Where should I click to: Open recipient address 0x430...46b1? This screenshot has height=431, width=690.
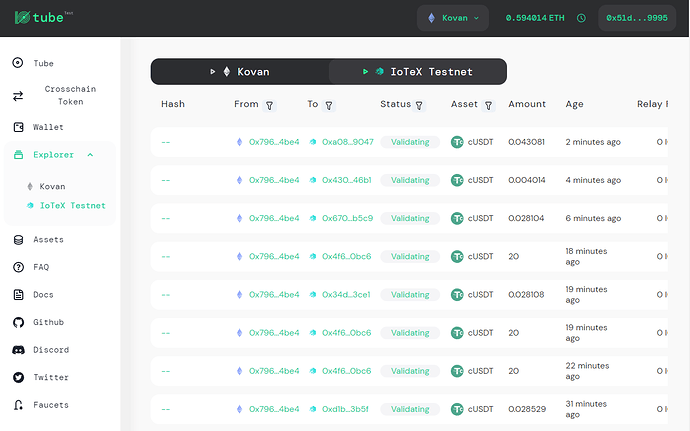[x=347, y=181]
